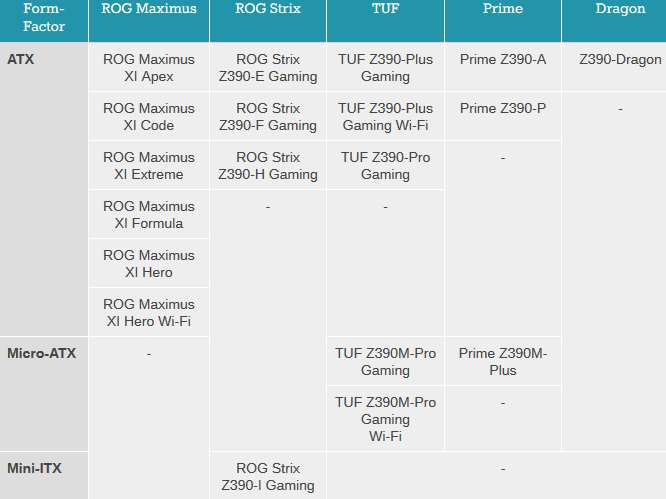
Task: Click the Form-Factor column header
Action: (44, 18)
